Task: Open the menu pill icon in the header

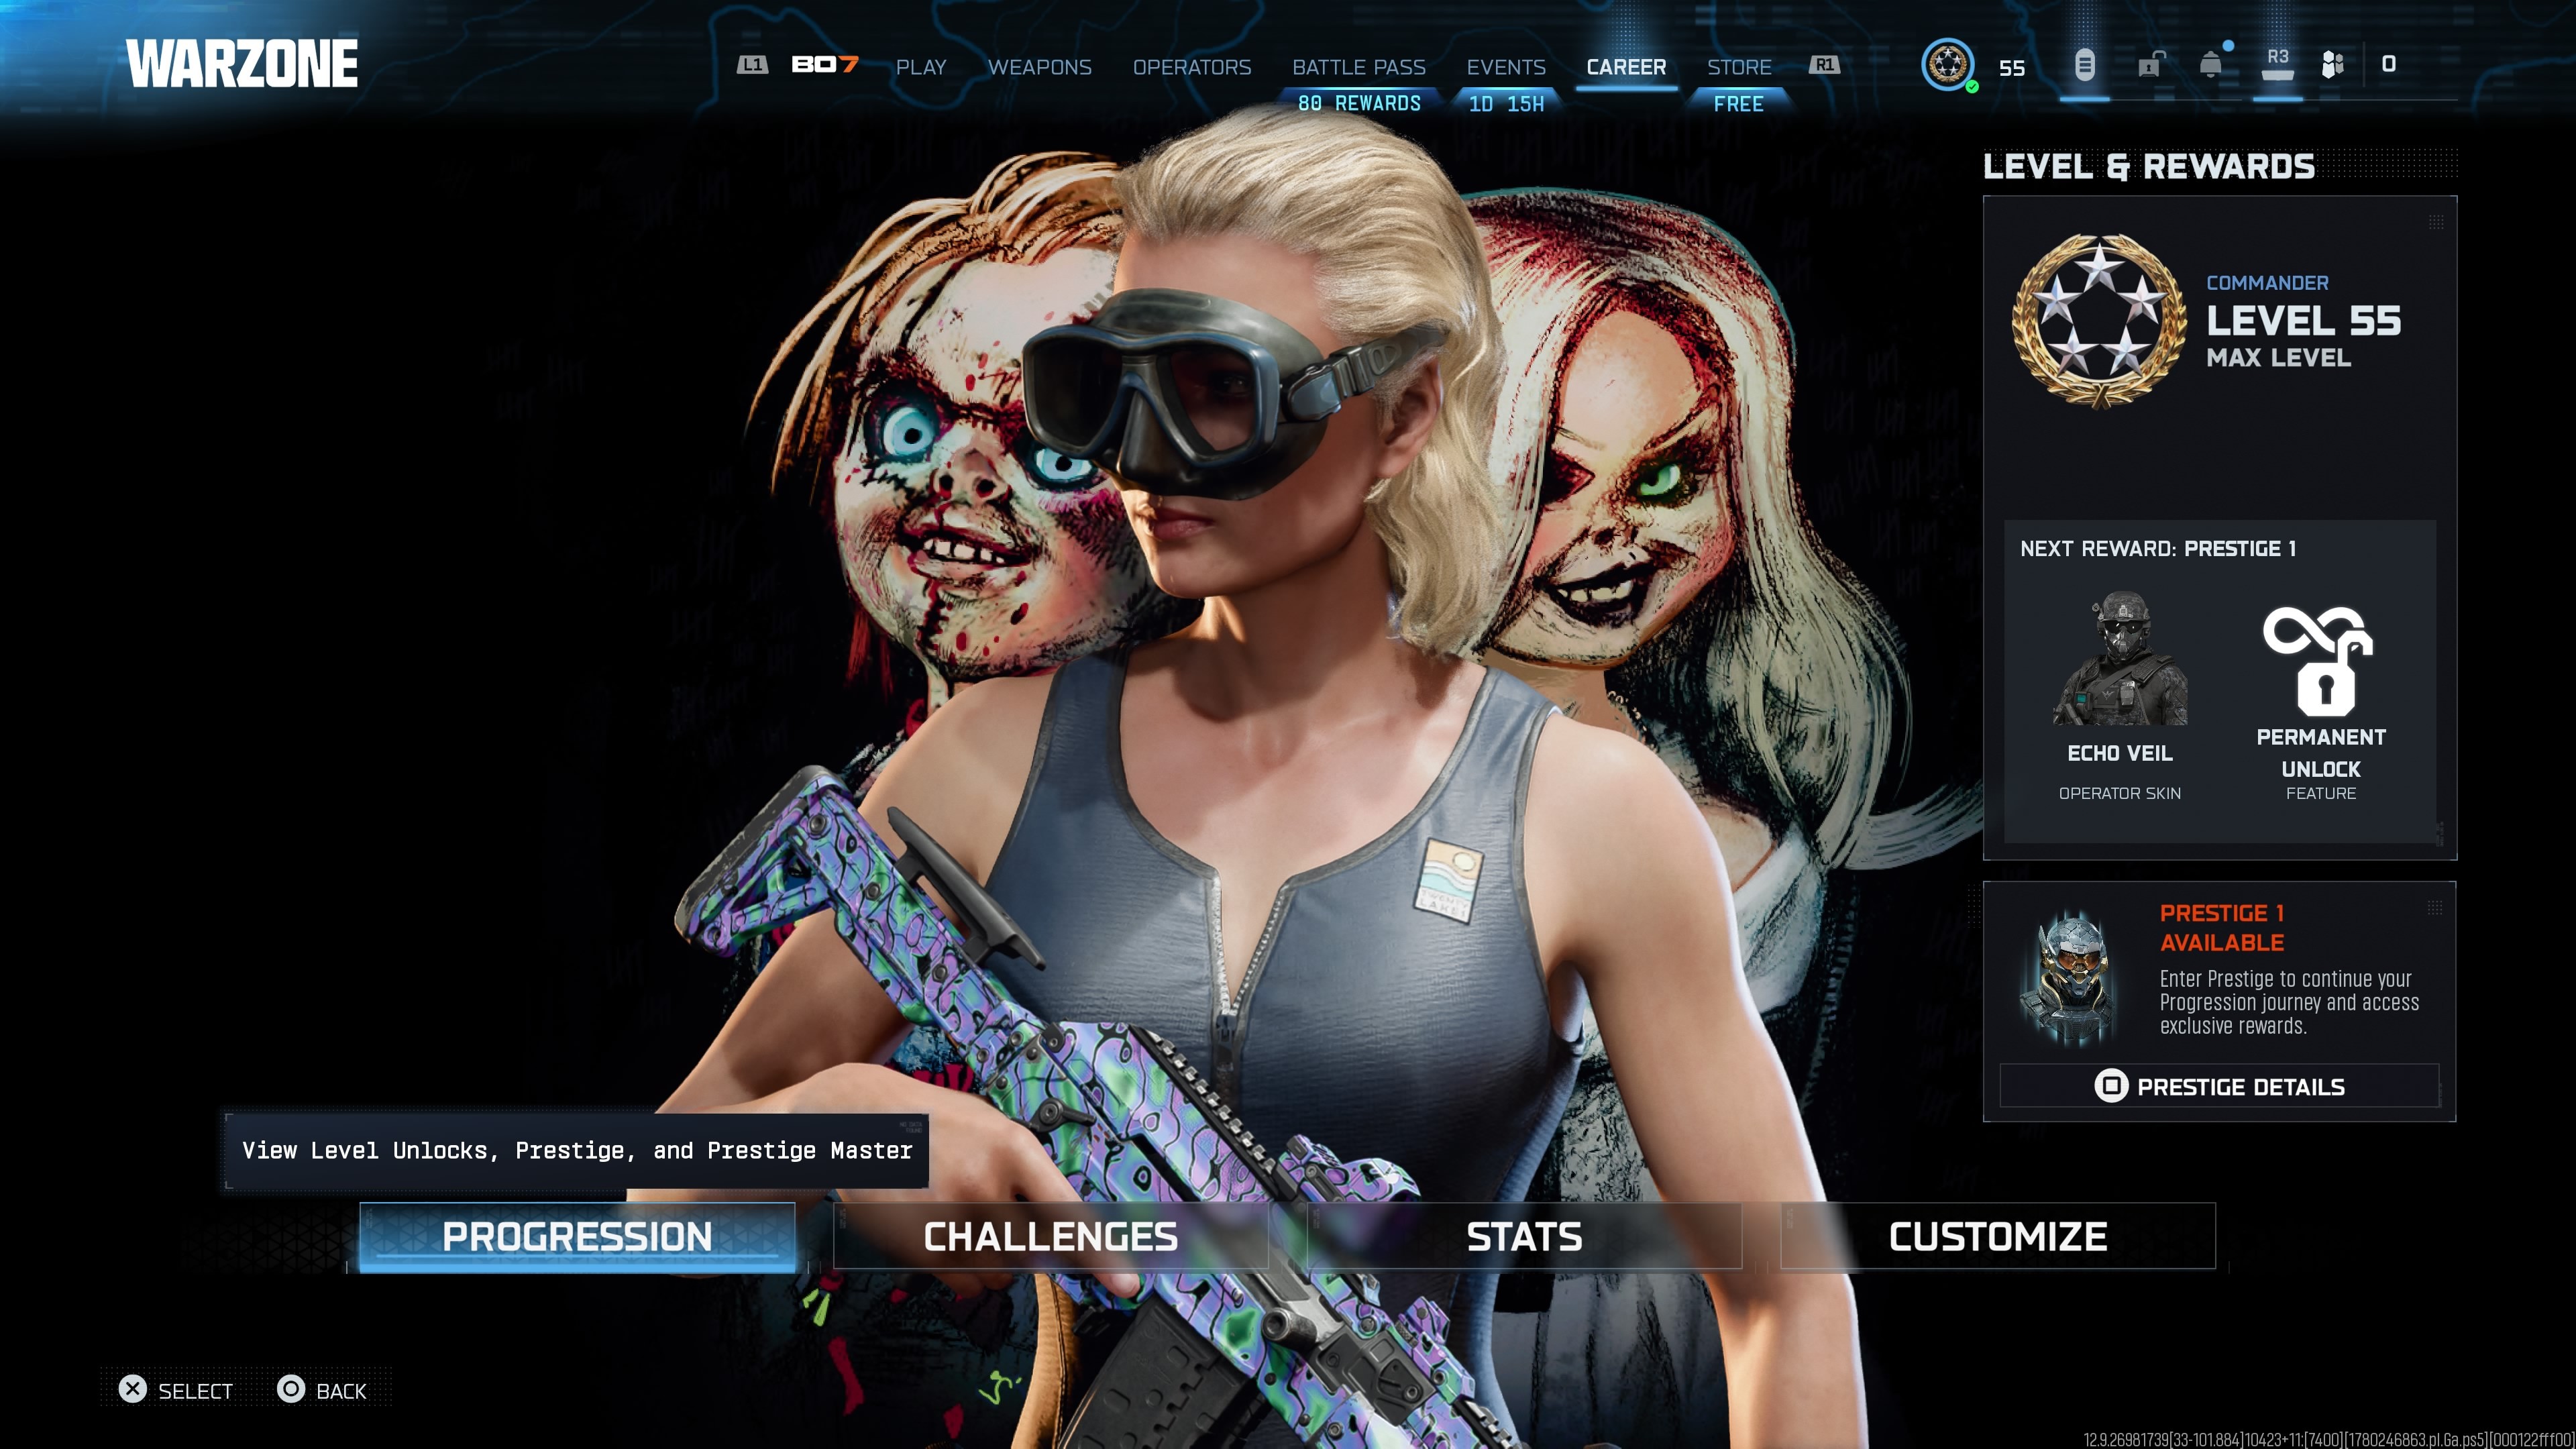Action: coord(2084,66)
